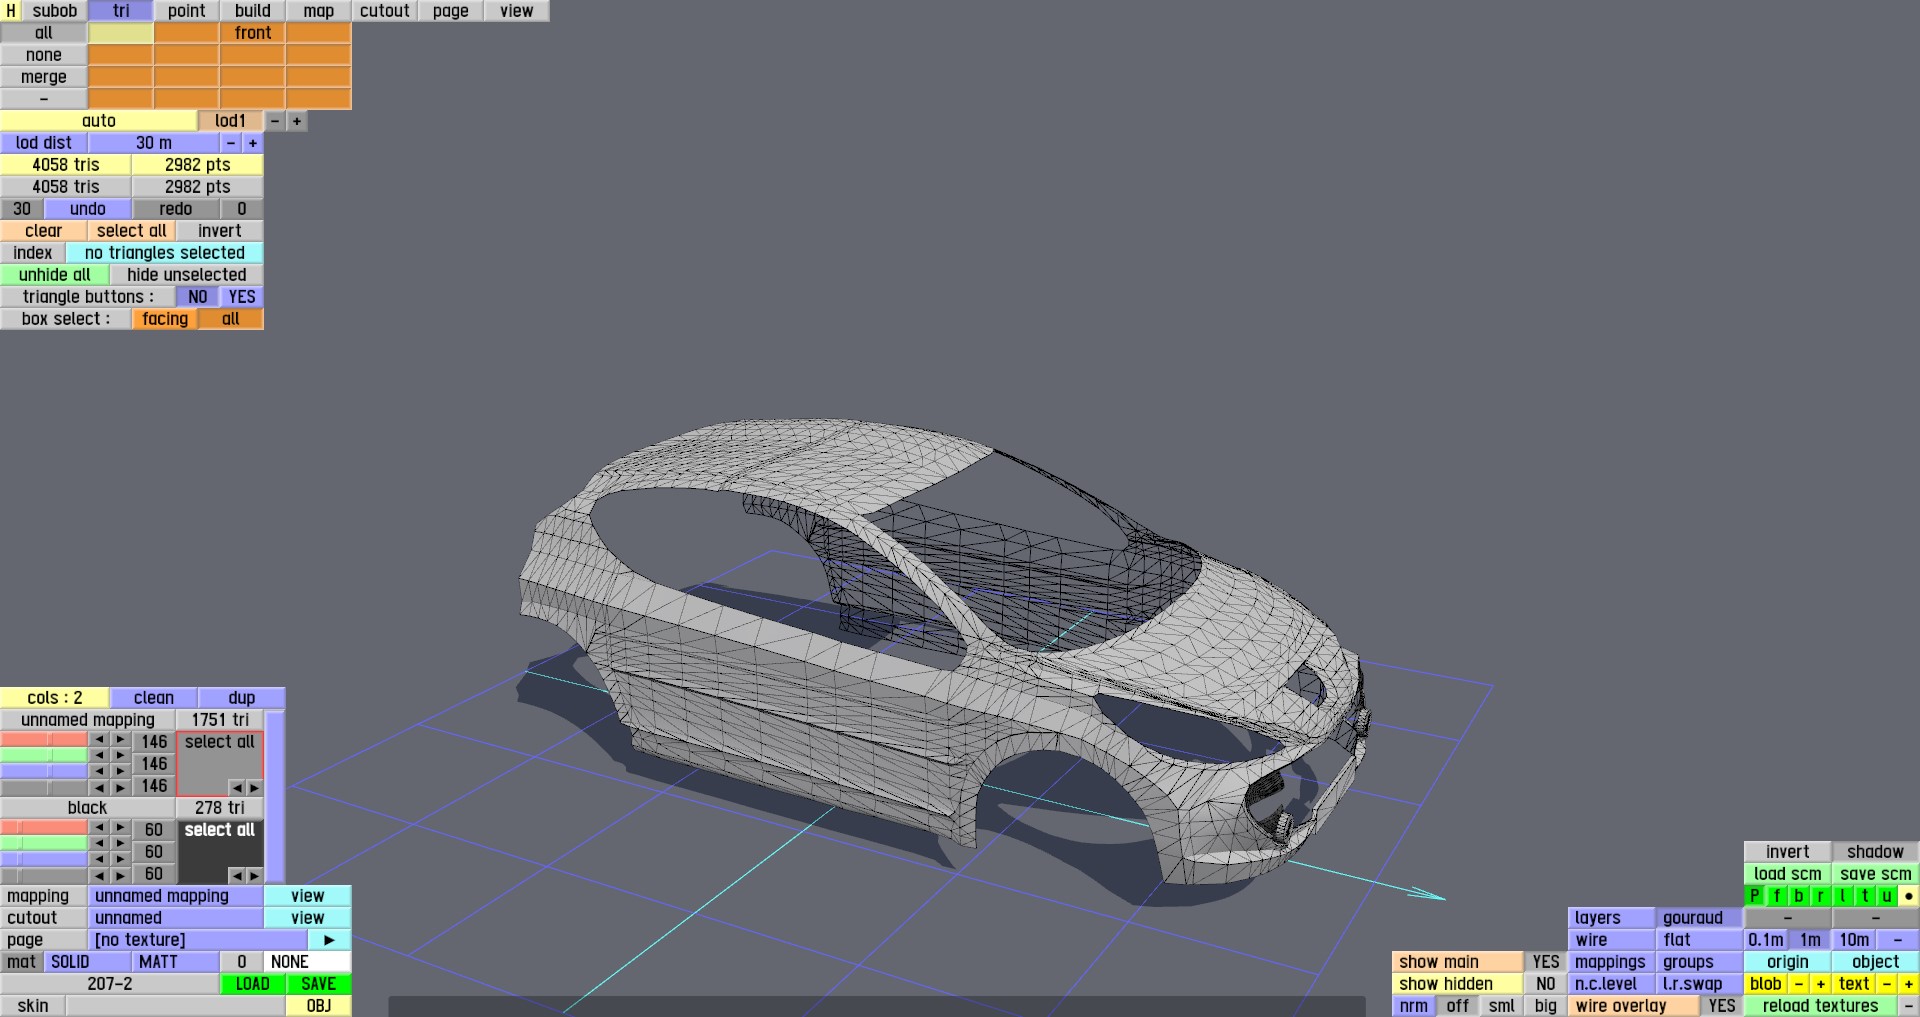Click the yellow dot view button
1920x1017 pixels.
click(x=1908, y=896)
